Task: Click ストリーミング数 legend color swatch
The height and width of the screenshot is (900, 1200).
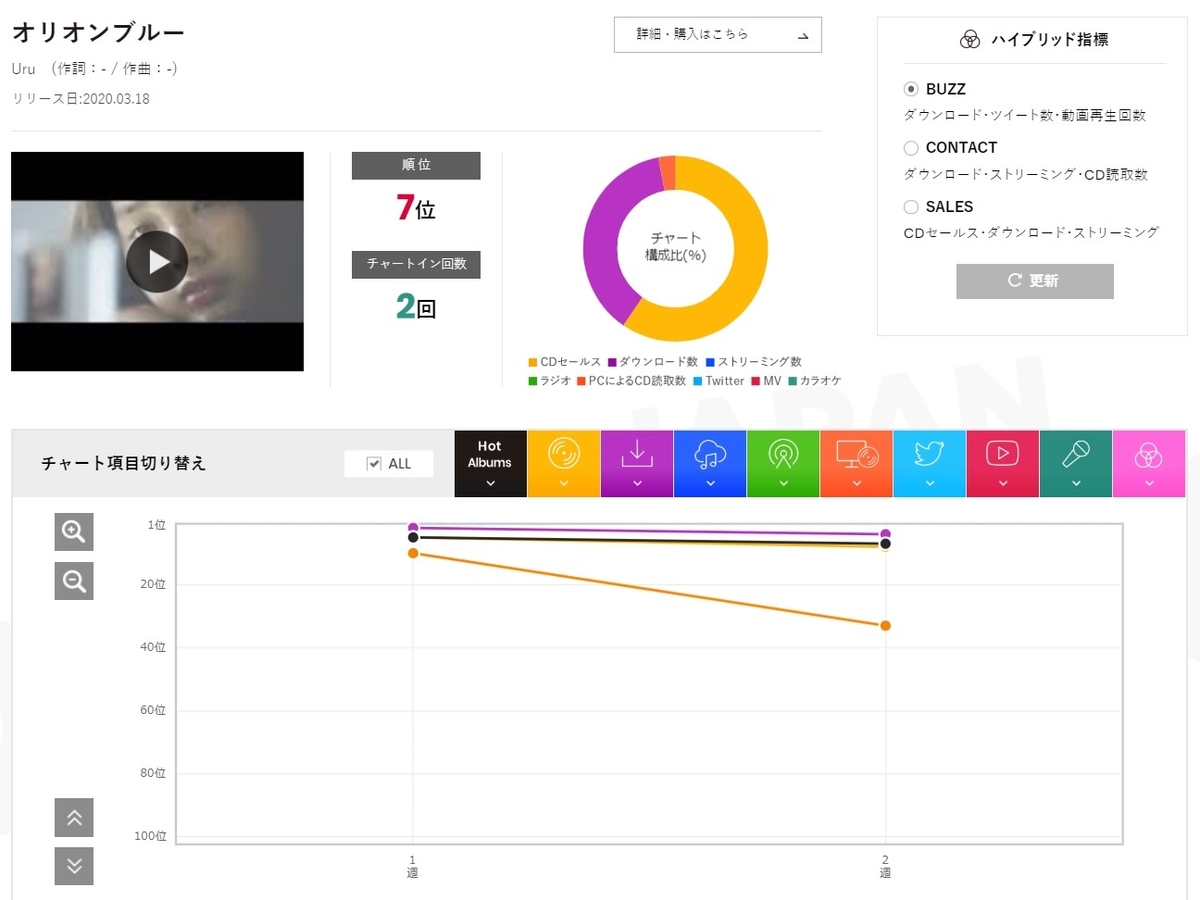Action: [x=709, y=362]
